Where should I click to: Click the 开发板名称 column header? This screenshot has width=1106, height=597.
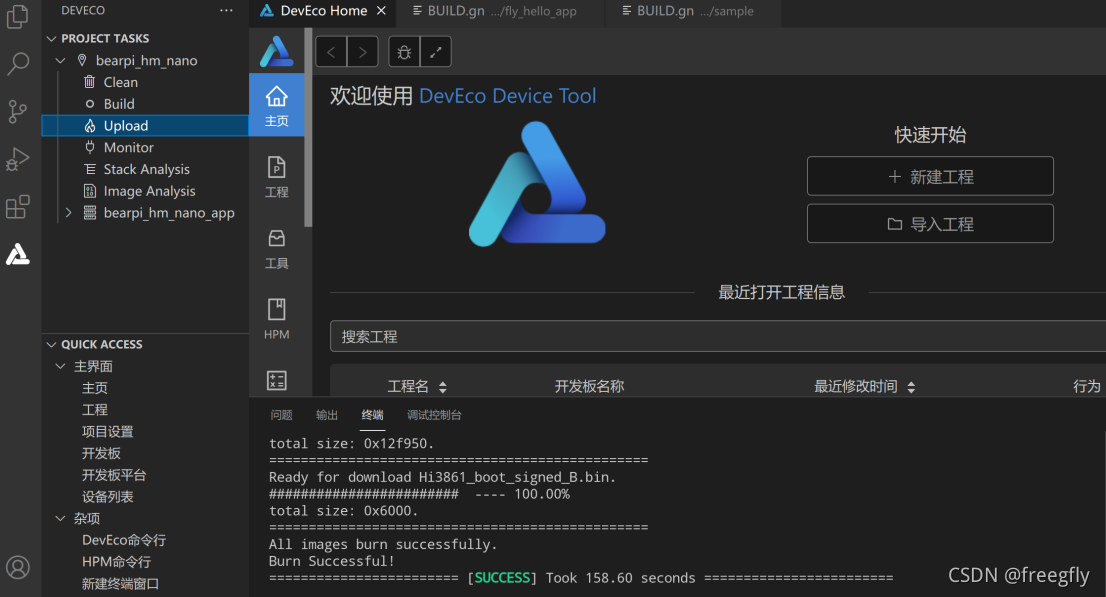click(x=589, y=386)
